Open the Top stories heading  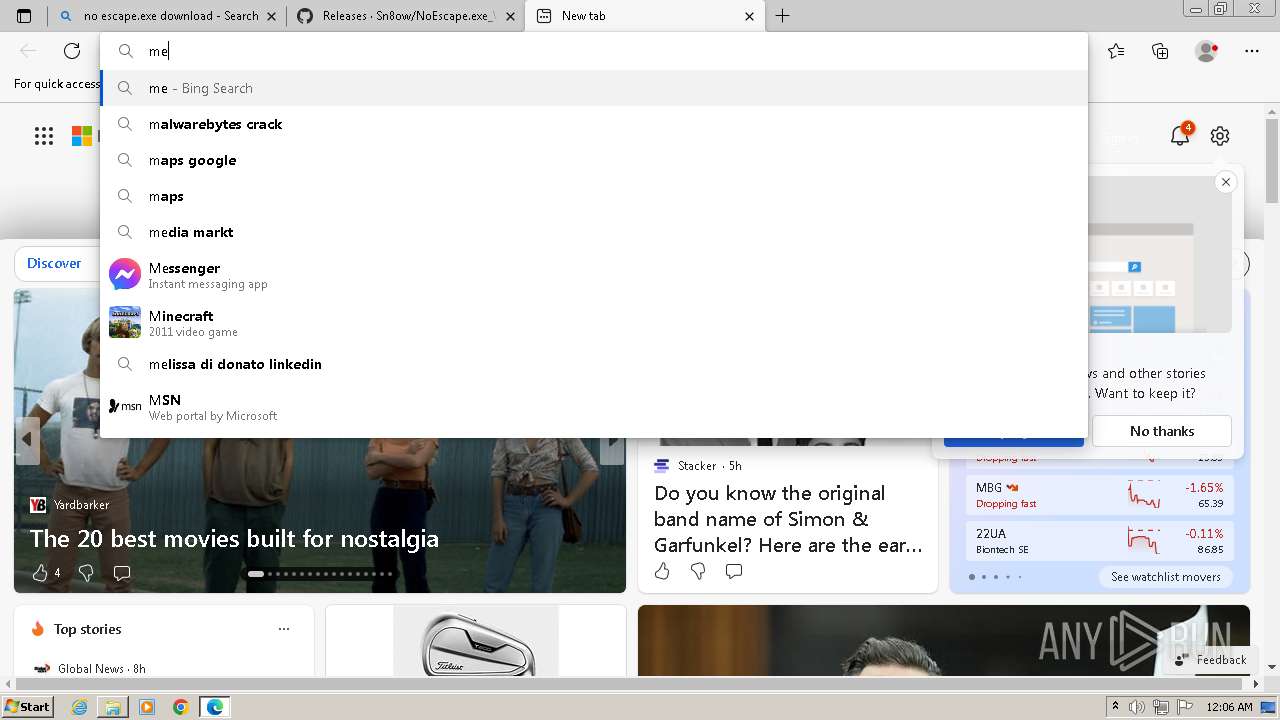(87, 629)
